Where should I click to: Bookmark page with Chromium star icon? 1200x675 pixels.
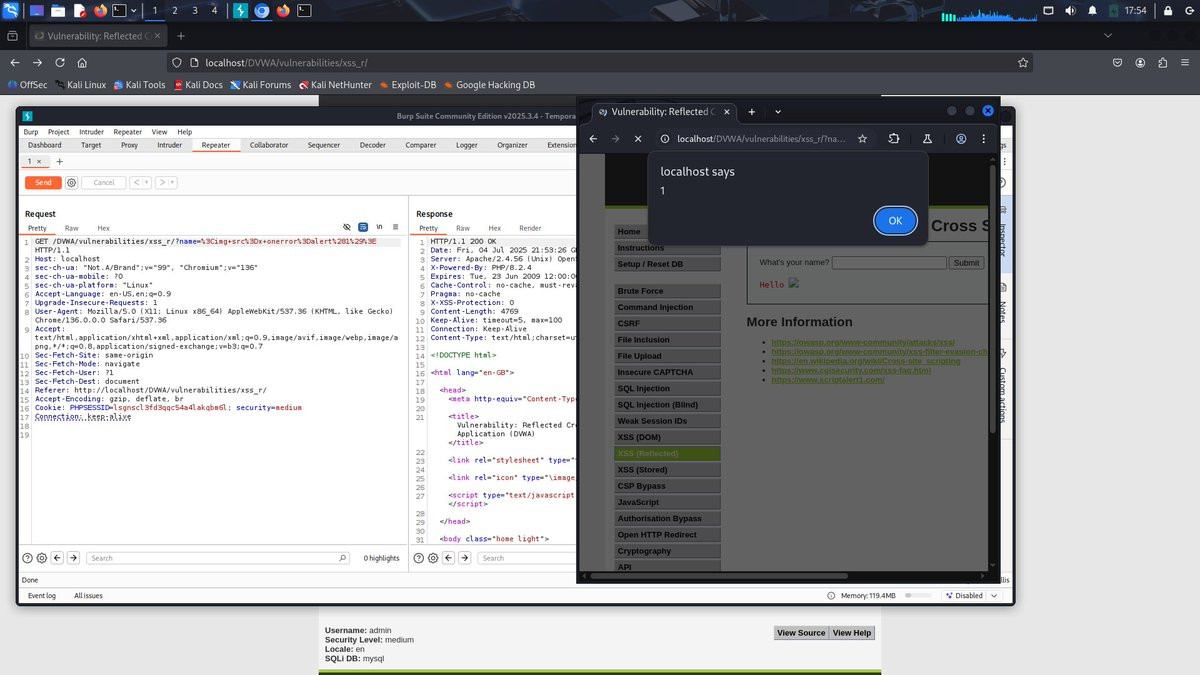[x=862, y=139]
